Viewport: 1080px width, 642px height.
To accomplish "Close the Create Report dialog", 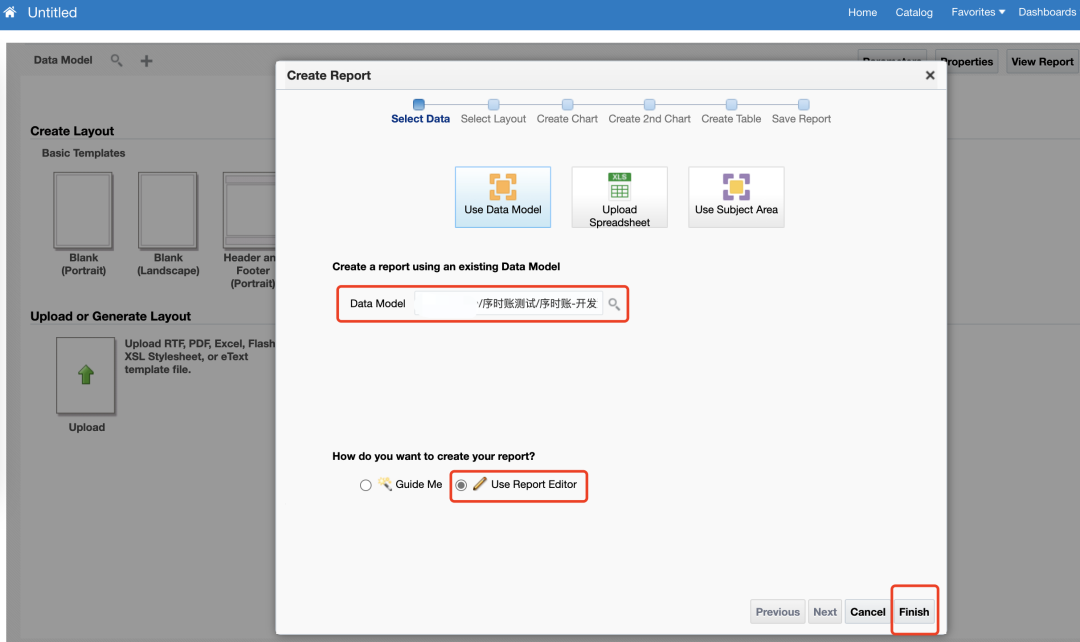I will [x=930, y=75].
